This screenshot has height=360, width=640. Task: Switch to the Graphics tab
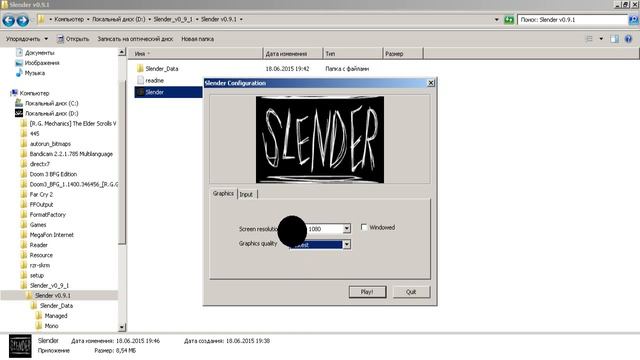point(223,193)
